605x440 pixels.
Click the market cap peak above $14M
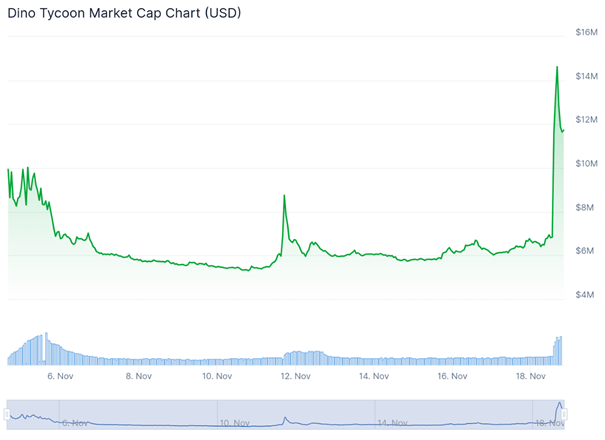click(557, 67)
